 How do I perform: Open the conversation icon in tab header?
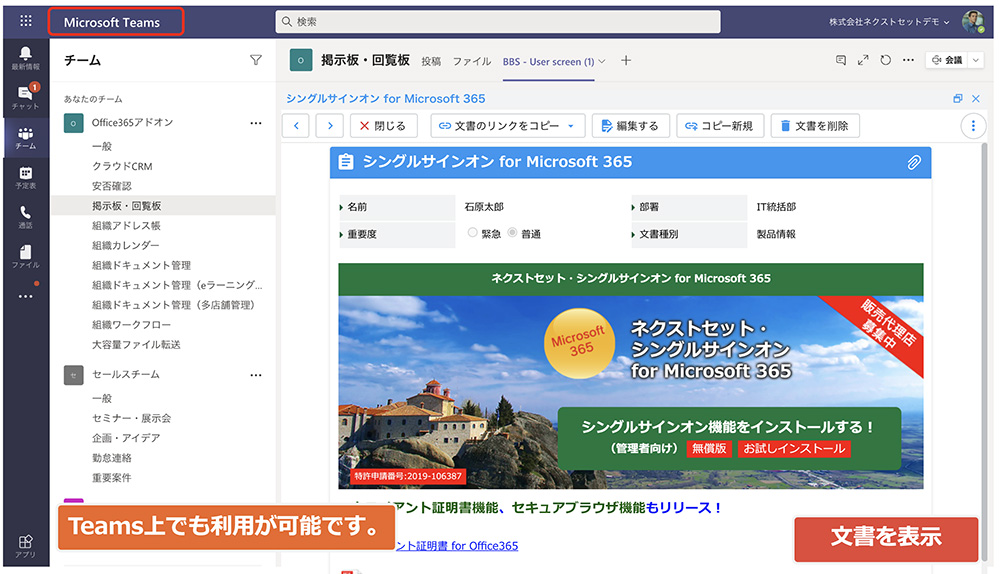point(841,60)
